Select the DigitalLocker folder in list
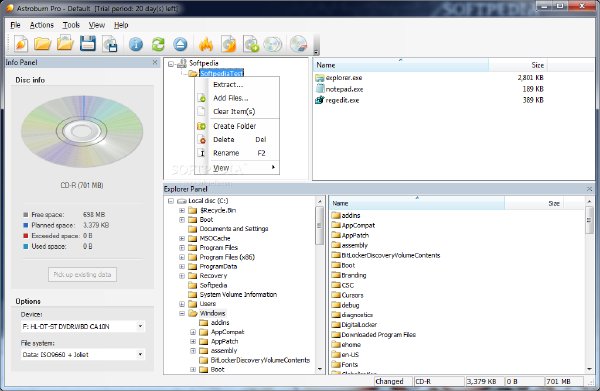This screenshot has height=391, width=600. (359, 324)
